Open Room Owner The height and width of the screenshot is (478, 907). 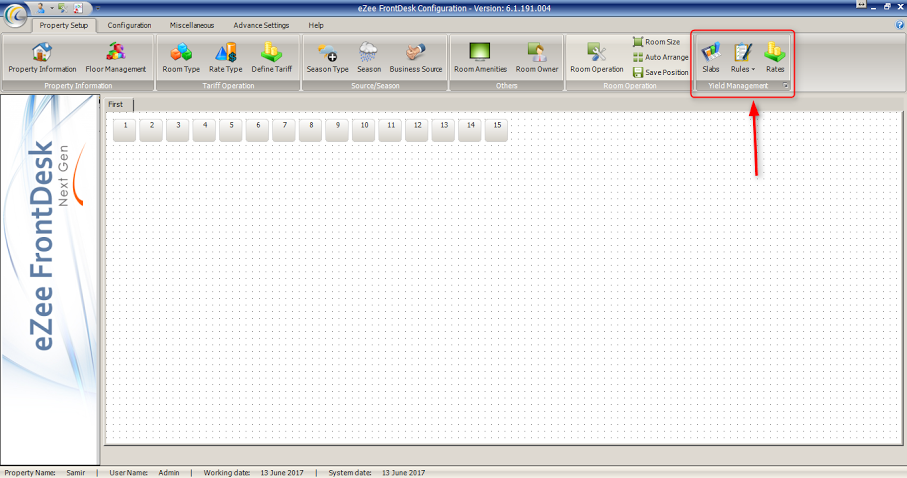pyautogui.click(x=537, y=58)
